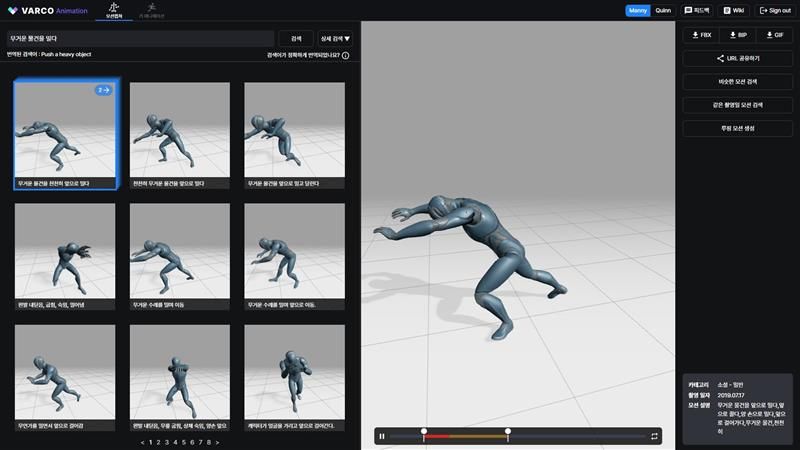Screen dimensions: 800x450
Task: Download the motion as GIF
Action: pyautogui.click(x=774, y=35)
